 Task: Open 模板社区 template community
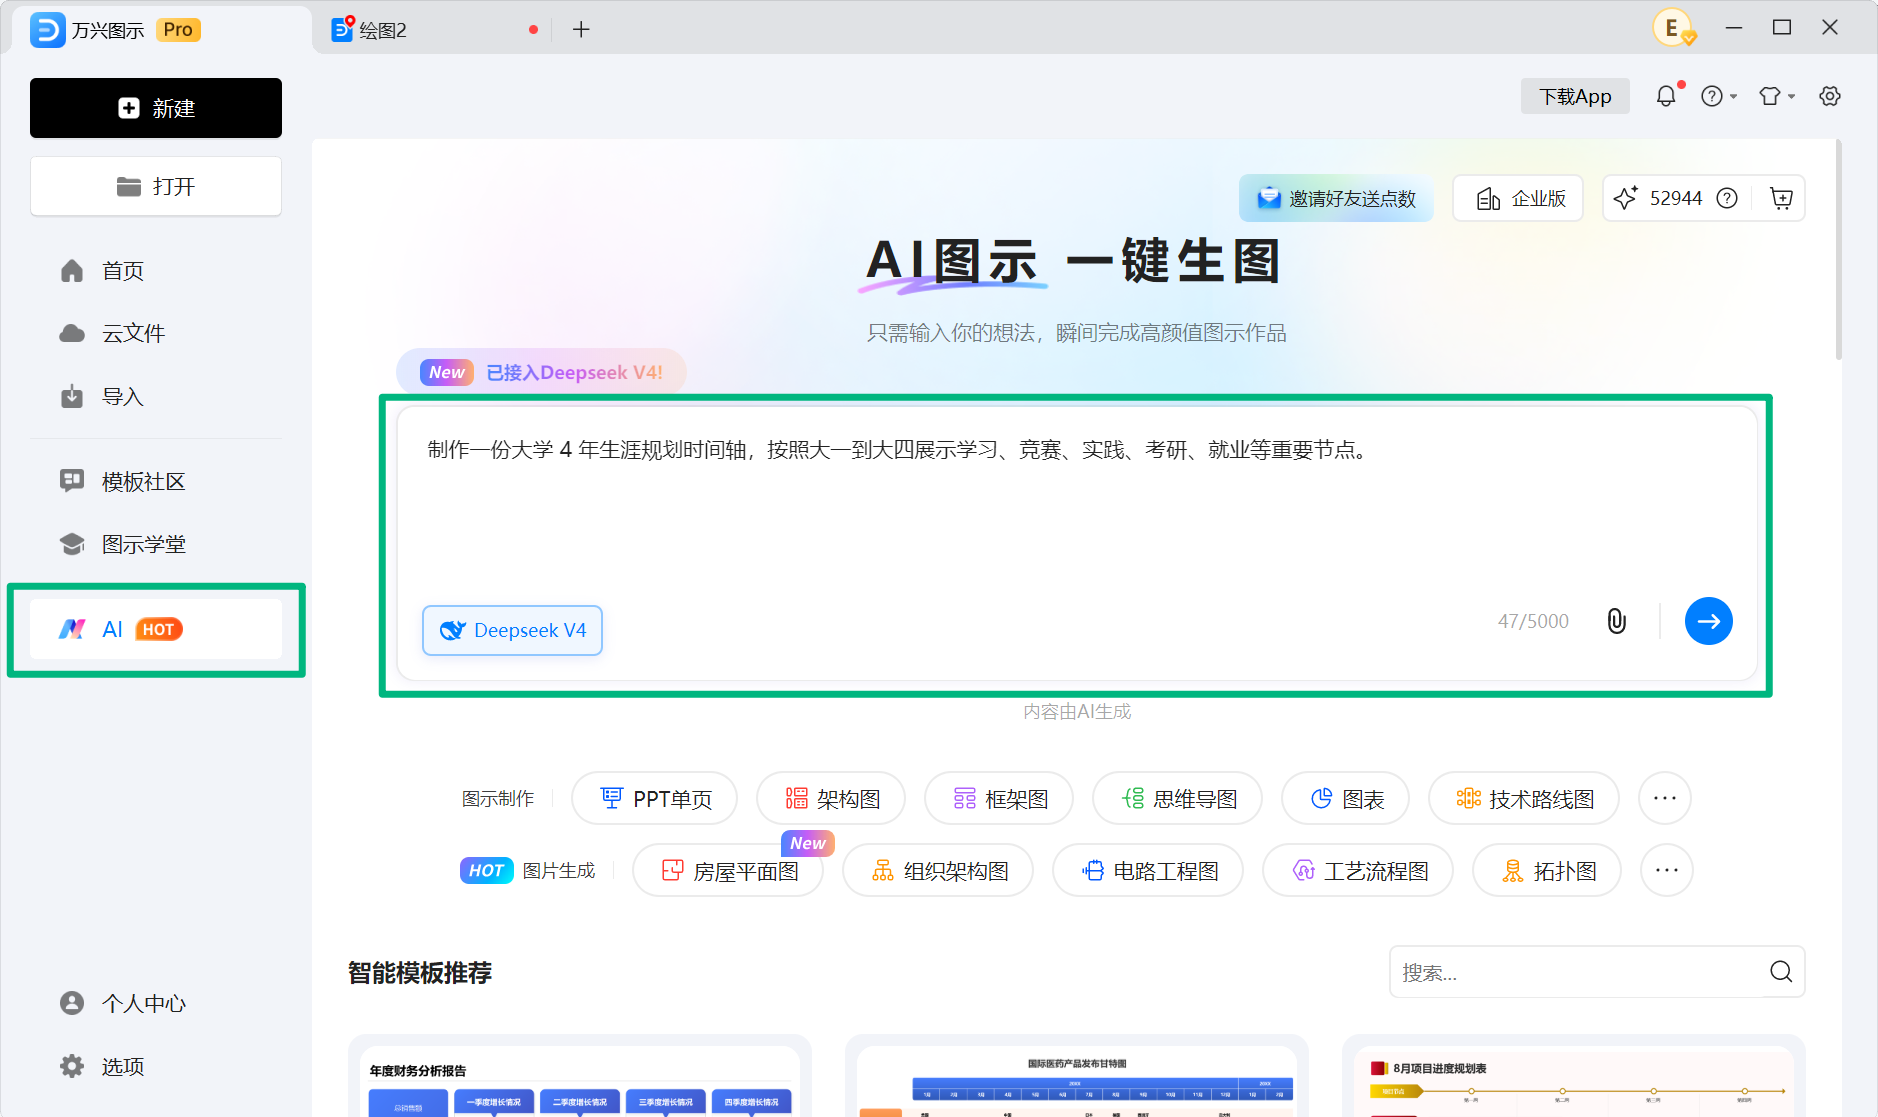[156, 481]
